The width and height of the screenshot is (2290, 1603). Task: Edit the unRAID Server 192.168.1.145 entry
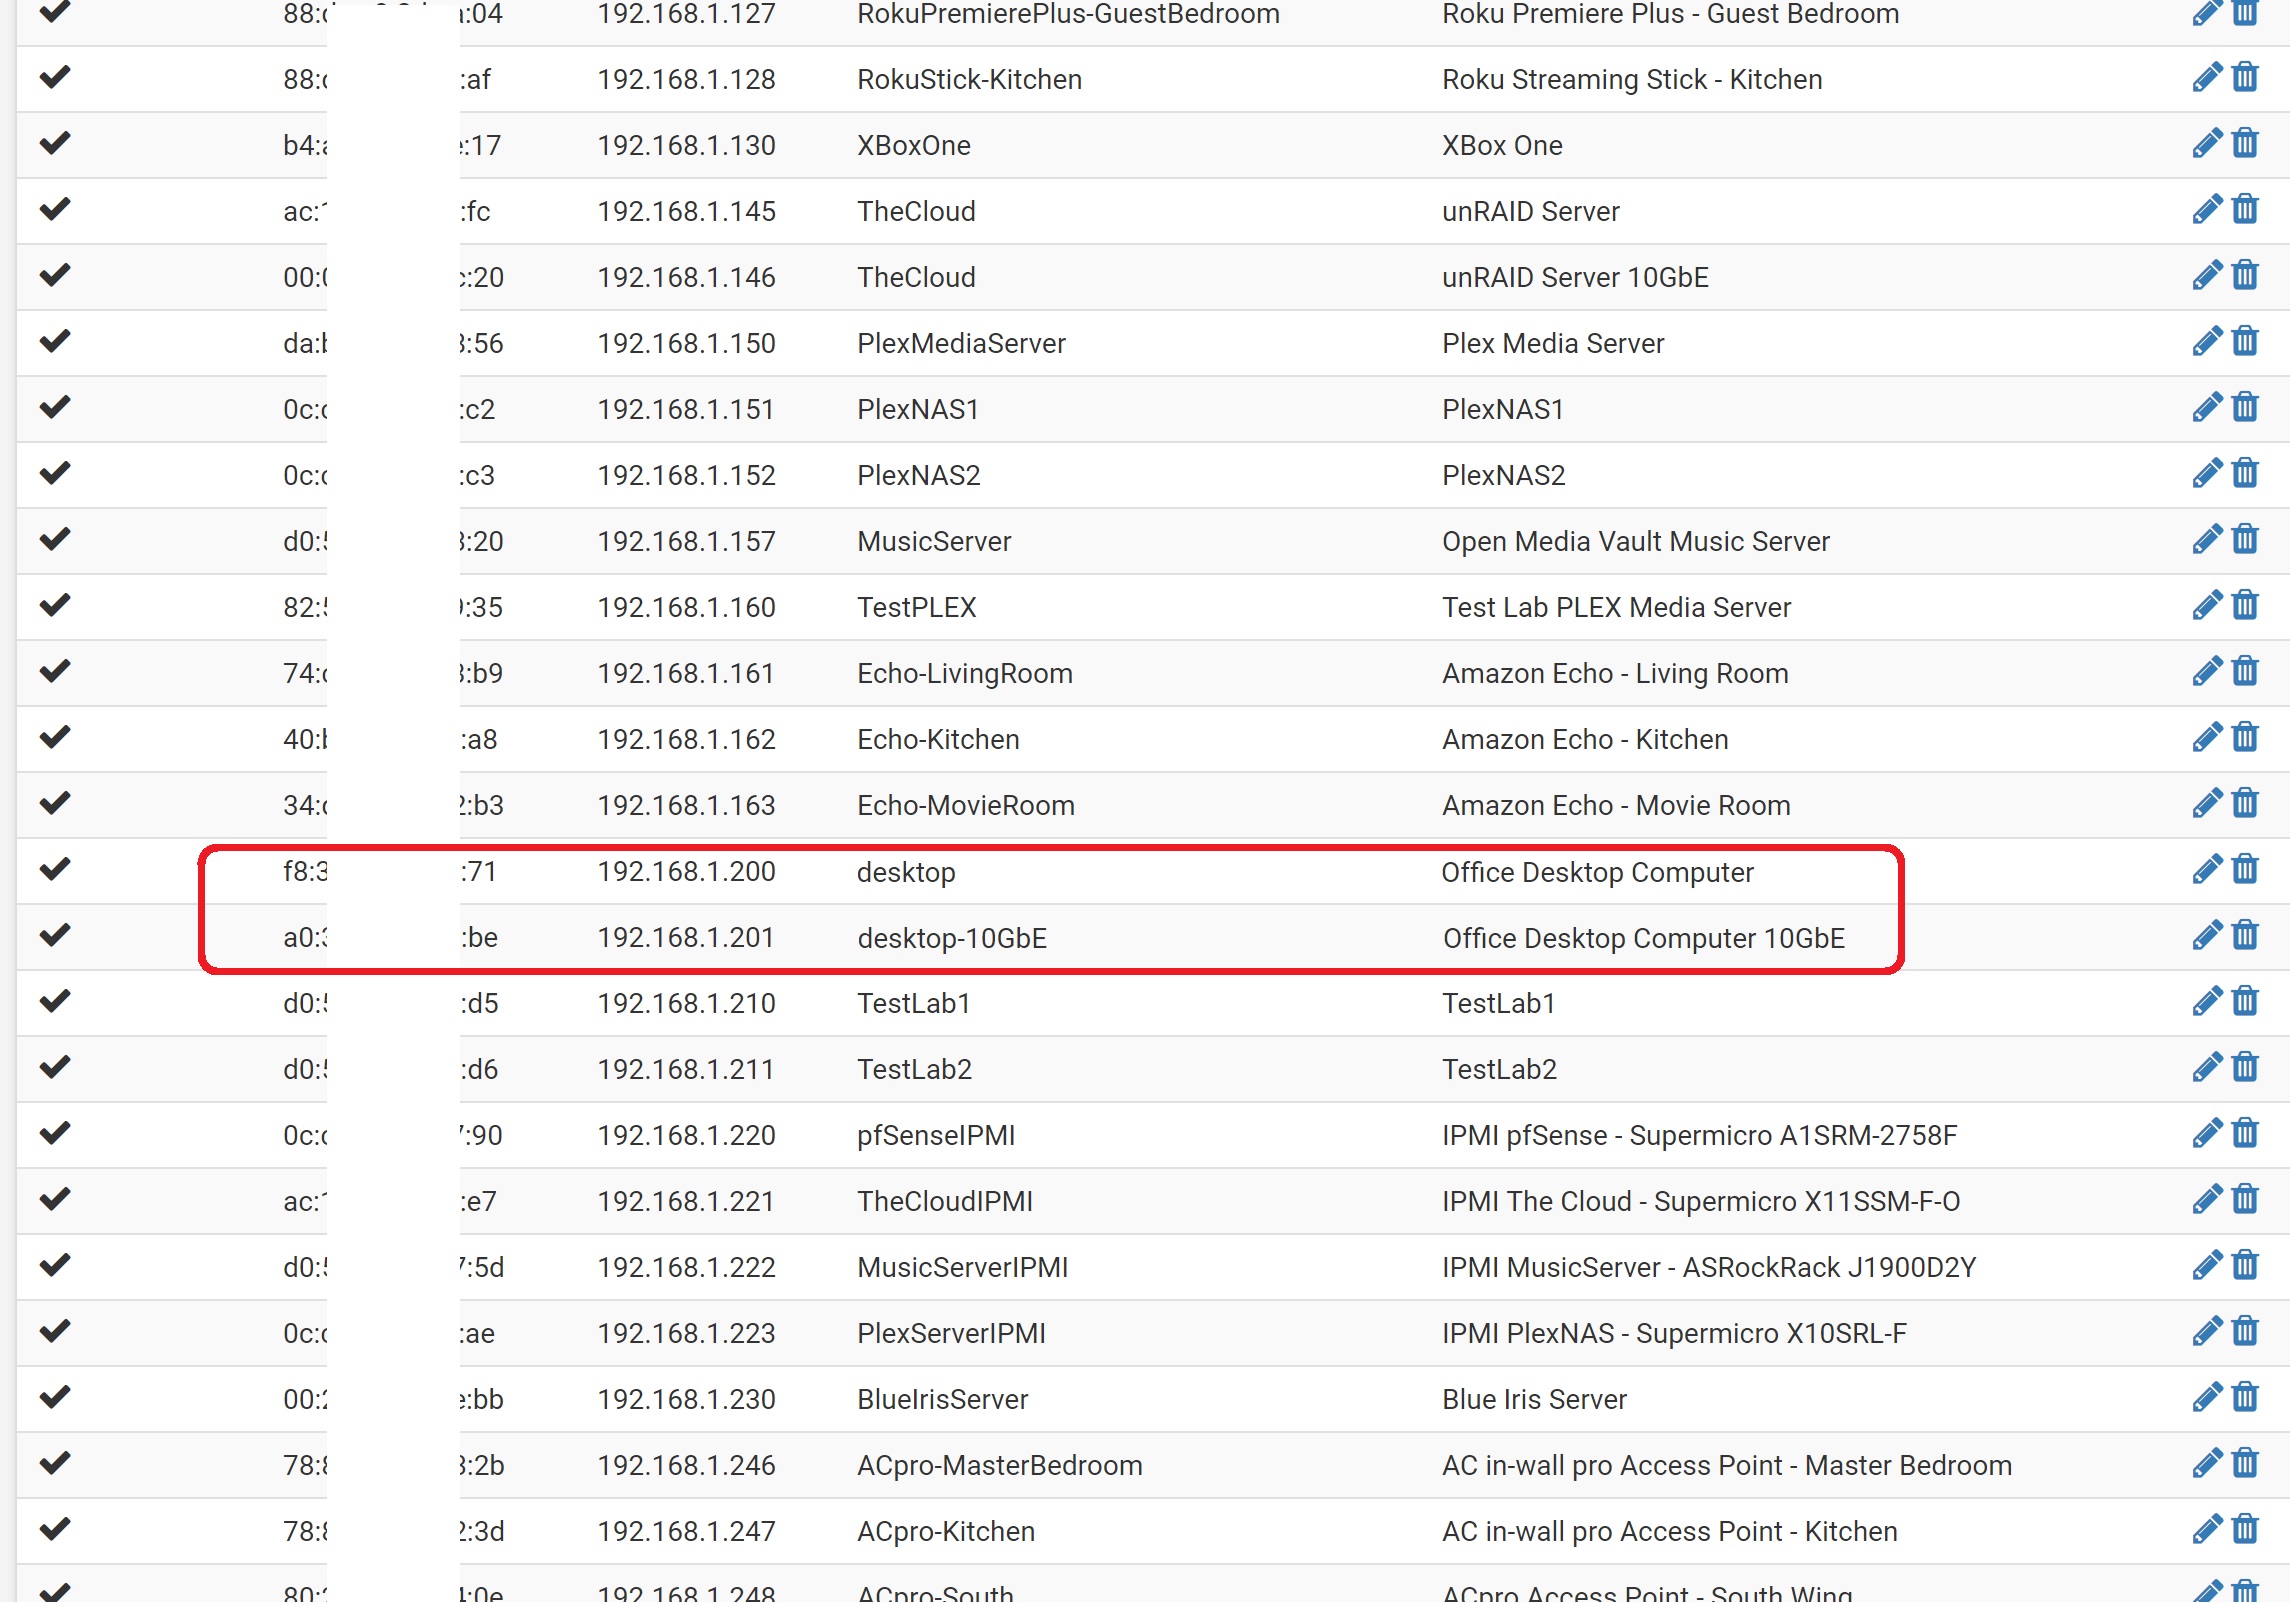[2207, 210]
